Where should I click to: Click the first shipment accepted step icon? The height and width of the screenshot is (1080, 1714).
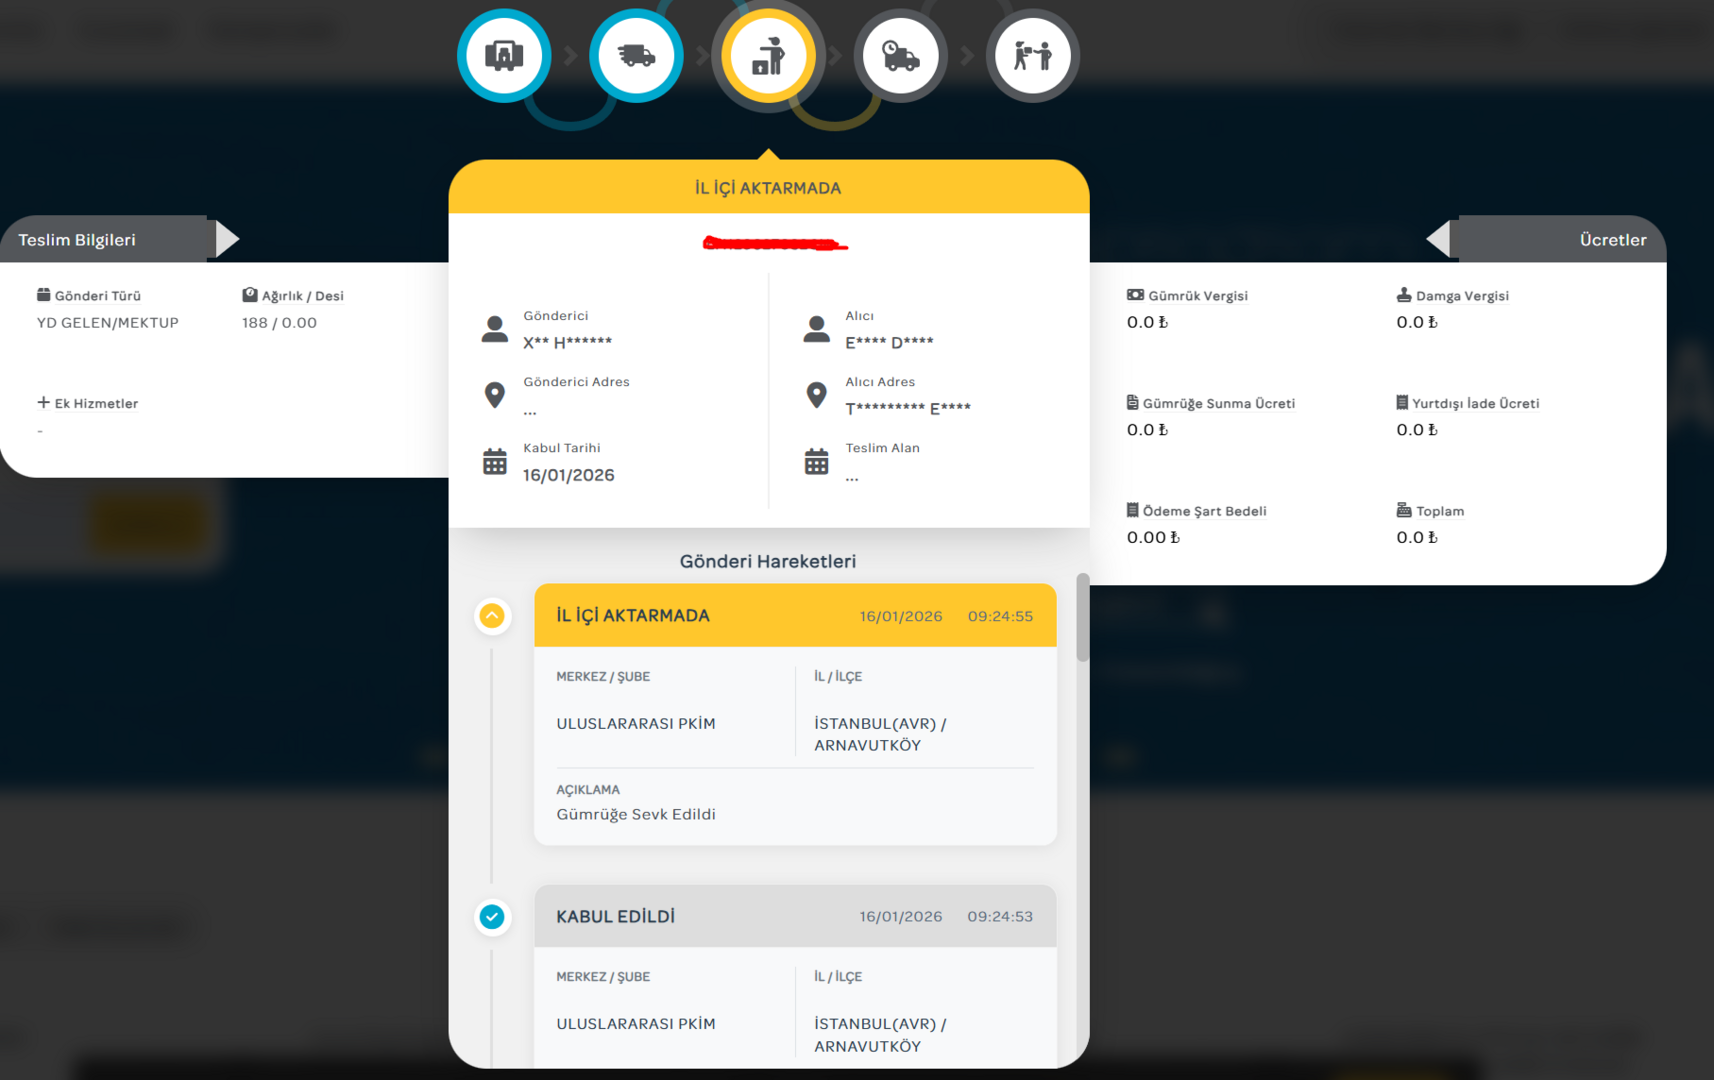coord(504,56)
